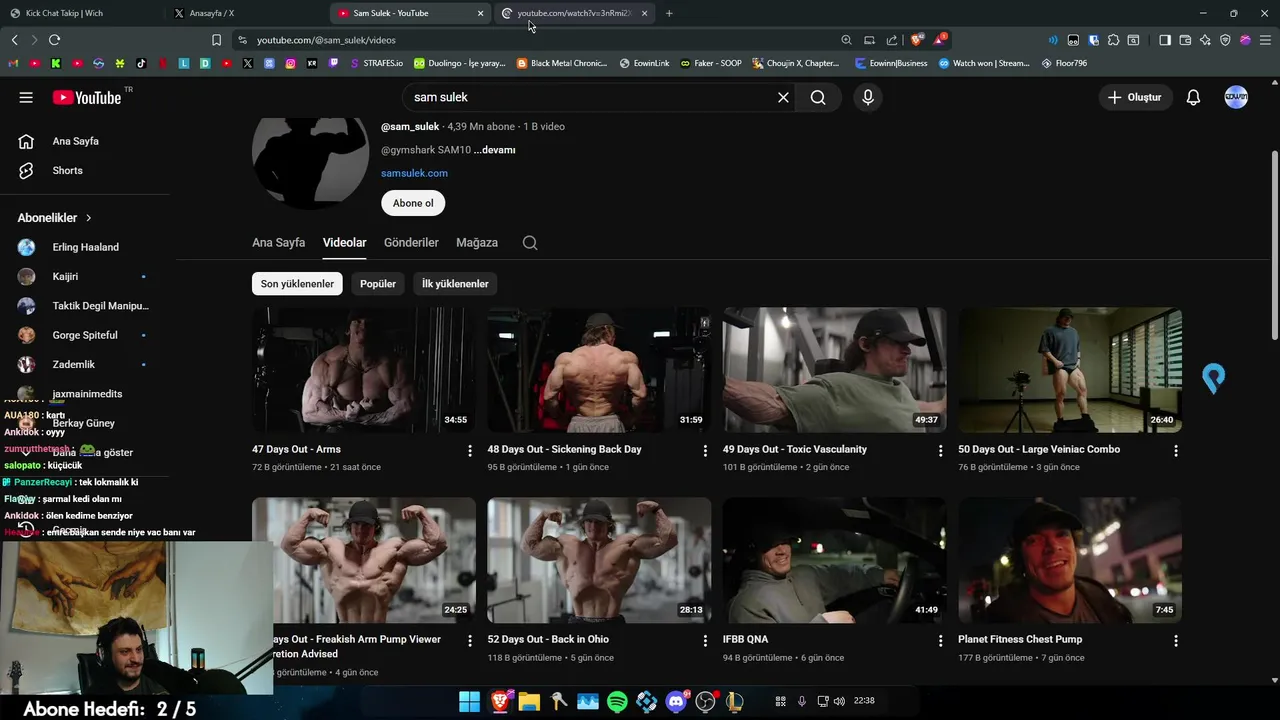Viewport: 1280px width, 720px height.
Task: Open the YouTube hamburger guide menu
Action: pos(26,97)
